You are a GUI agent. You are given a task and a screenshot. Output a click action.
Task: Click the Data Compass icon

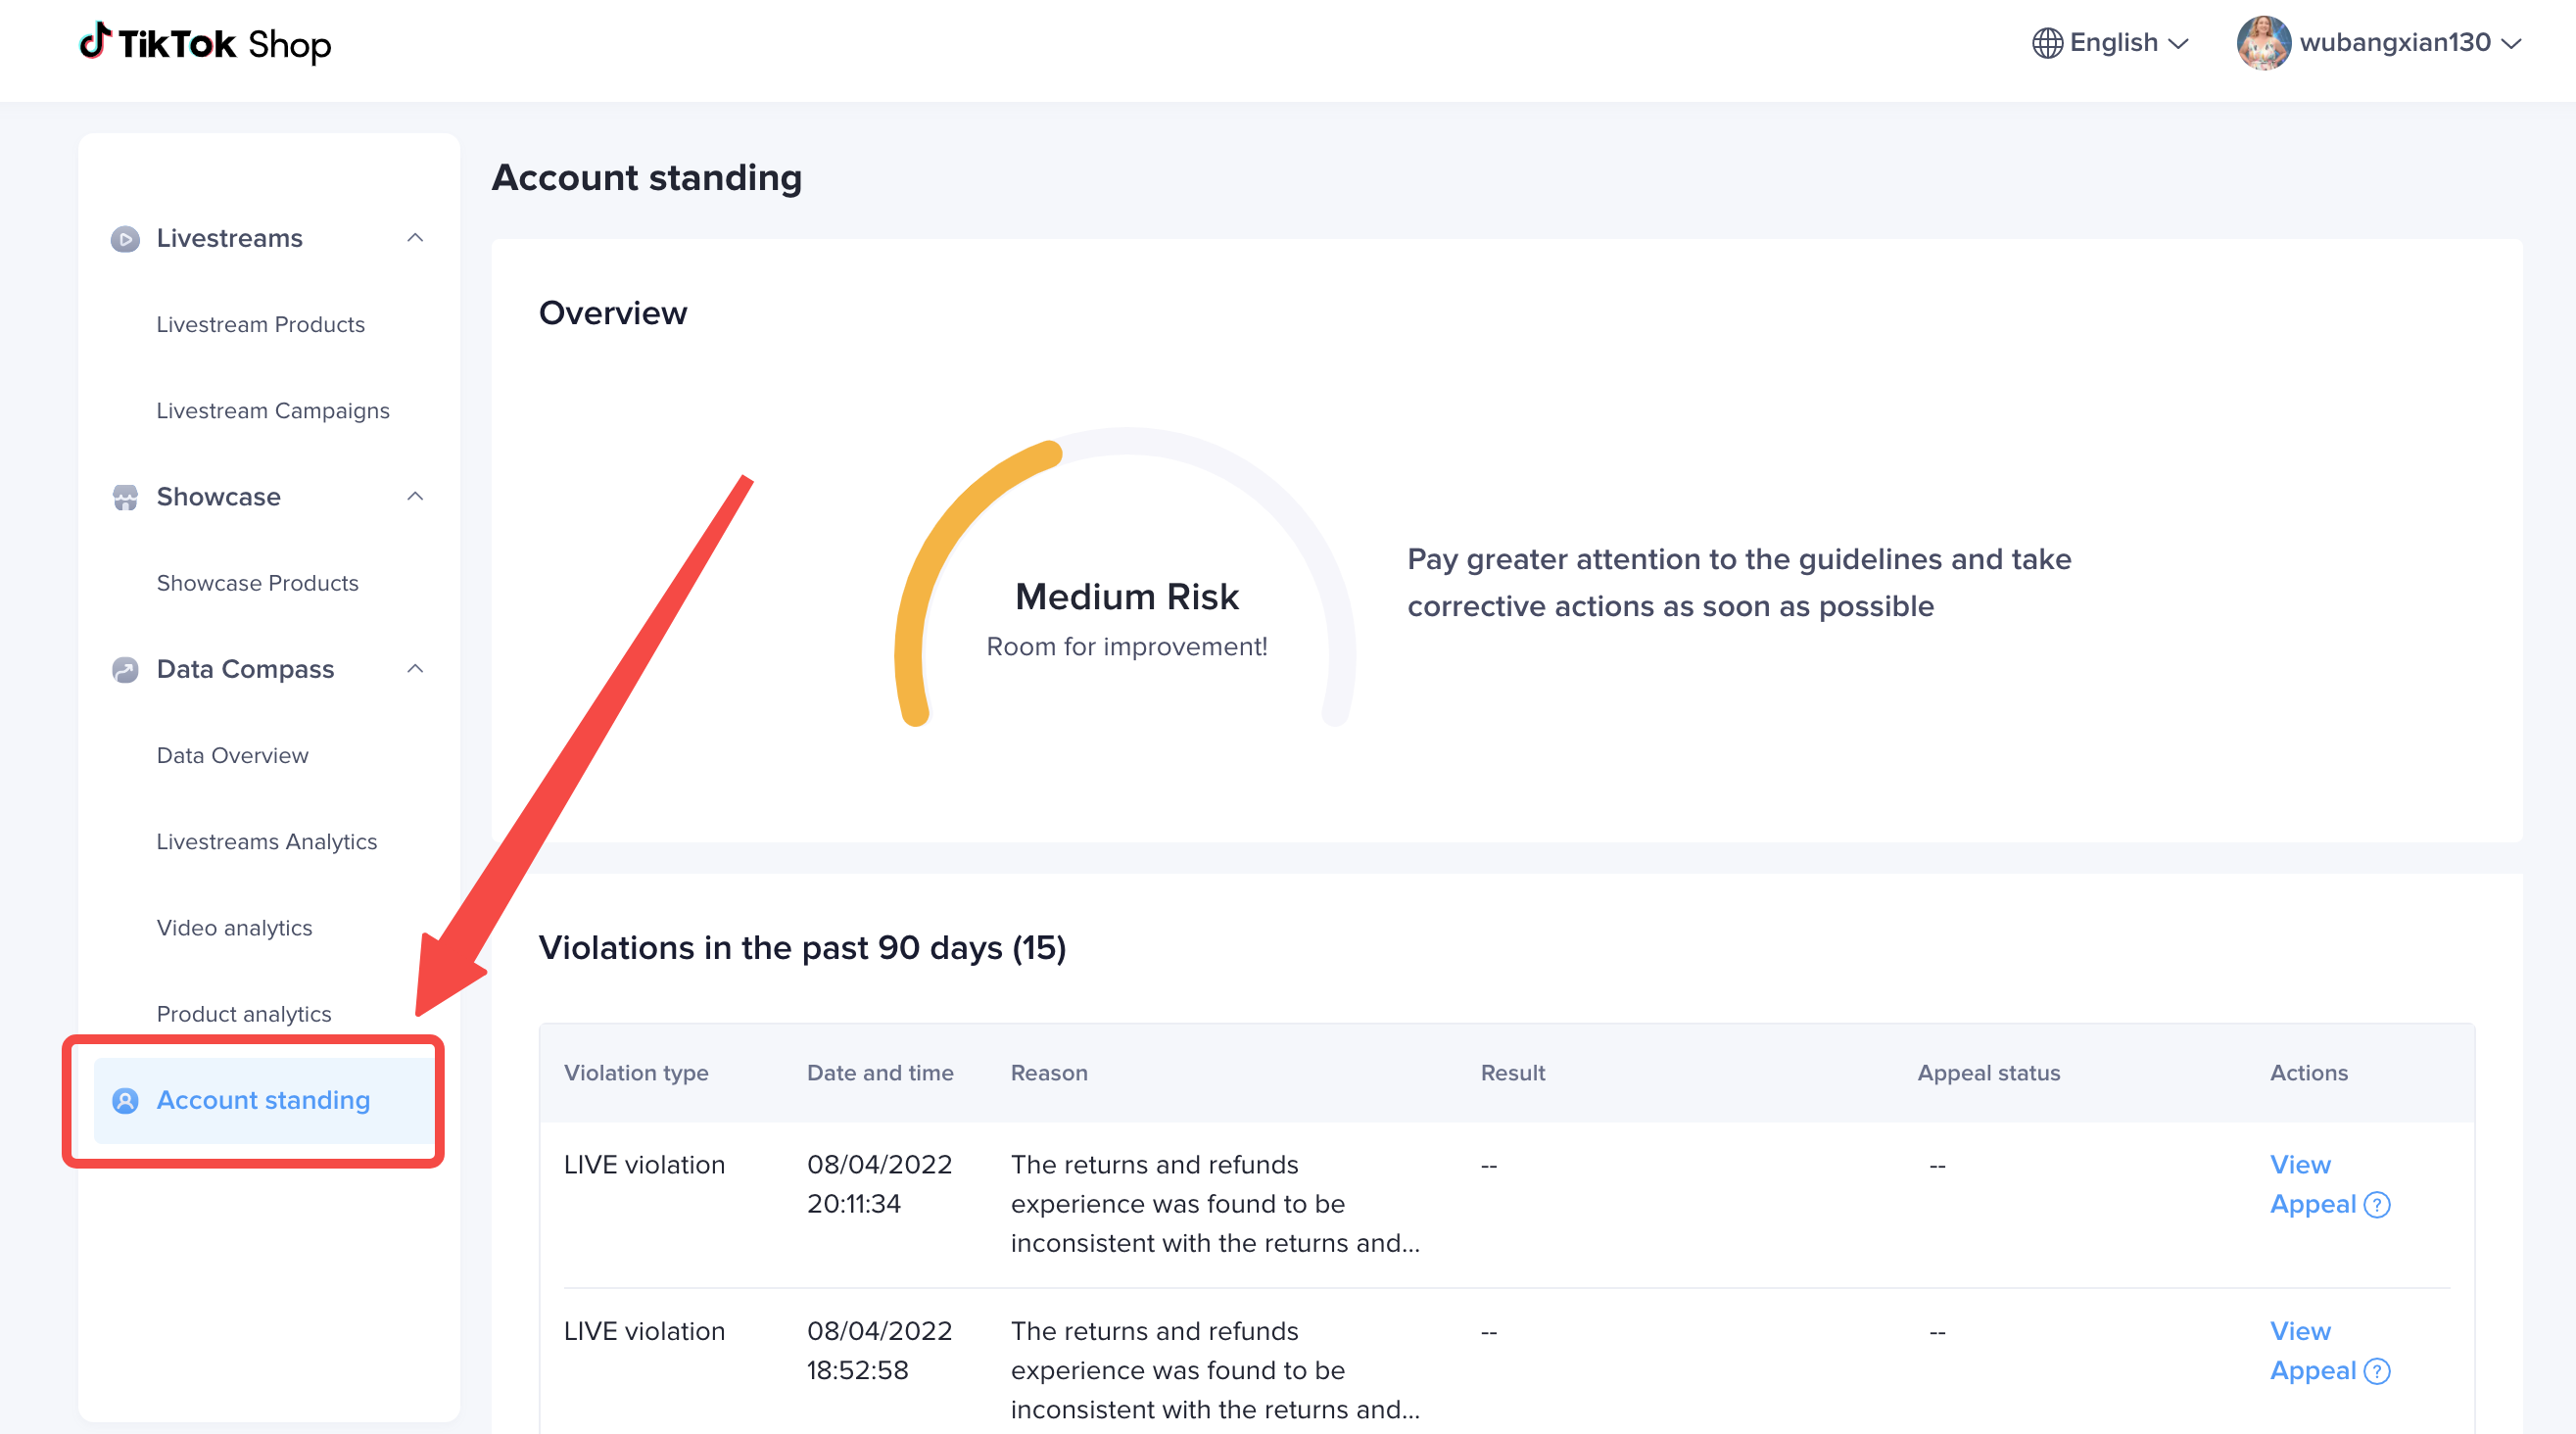point(125,670)
